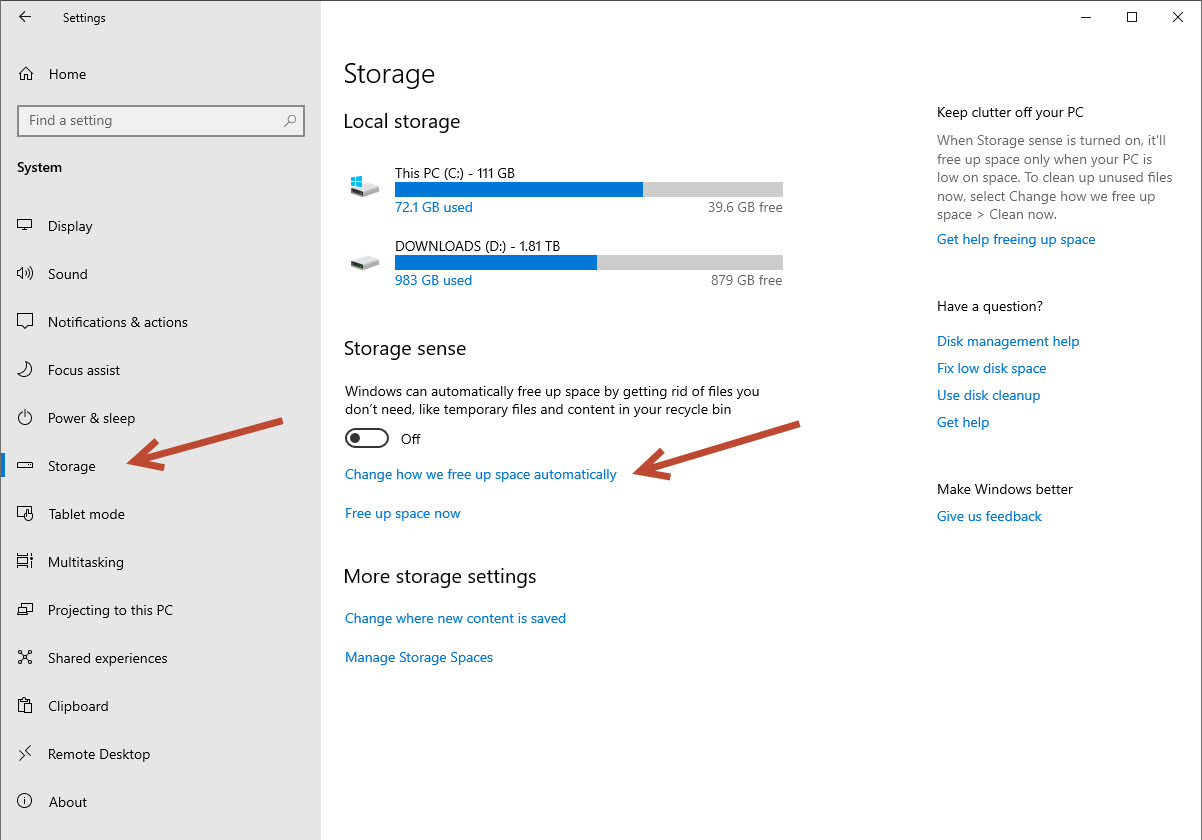Click the DOWNLOADS (D:) usage bar
1202x840 pixels.
[589, 262]
